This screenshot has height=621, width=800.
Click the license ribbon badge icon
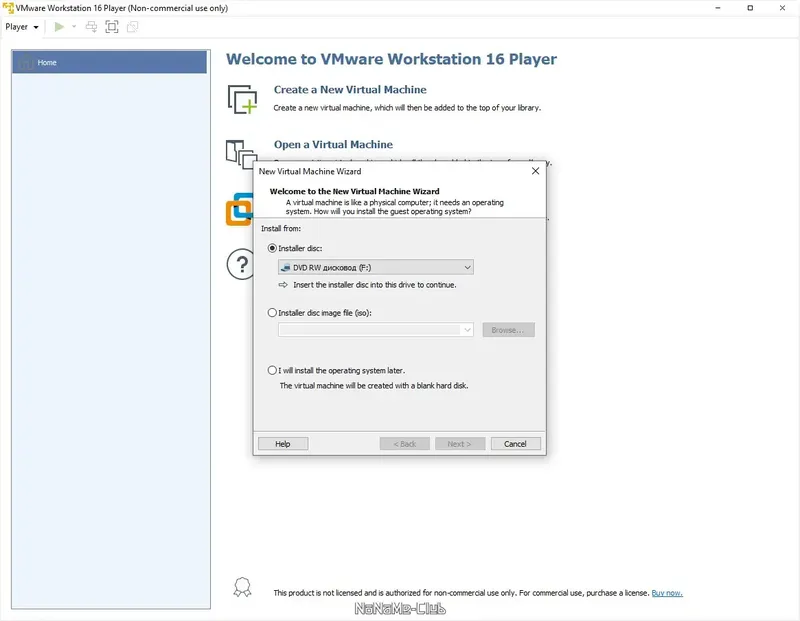click(242, 587)
